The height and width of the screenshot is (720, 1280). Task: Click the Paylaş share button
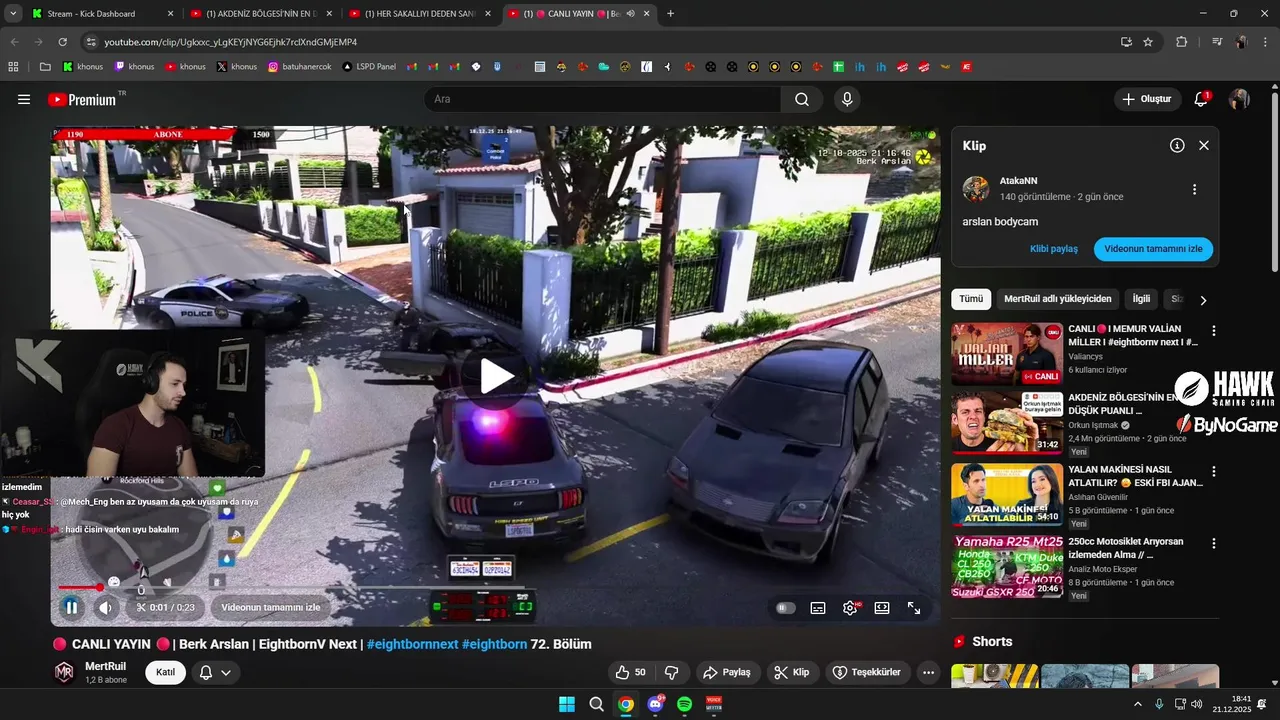pyautogui.click(x=727, y=672)
